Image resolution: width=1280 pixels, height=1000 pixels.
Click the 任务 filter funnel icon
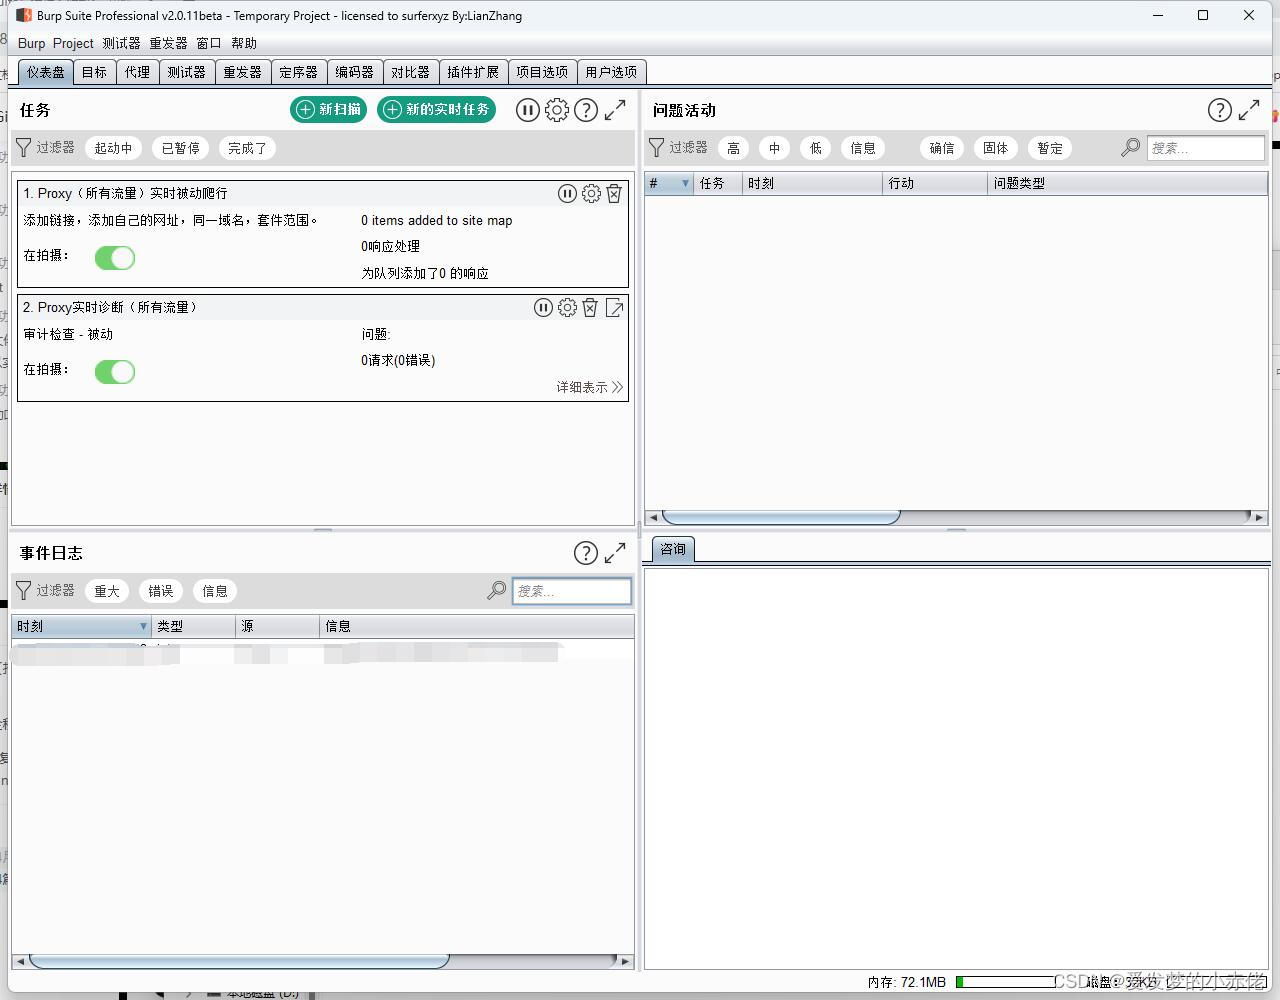coord(24,148)
